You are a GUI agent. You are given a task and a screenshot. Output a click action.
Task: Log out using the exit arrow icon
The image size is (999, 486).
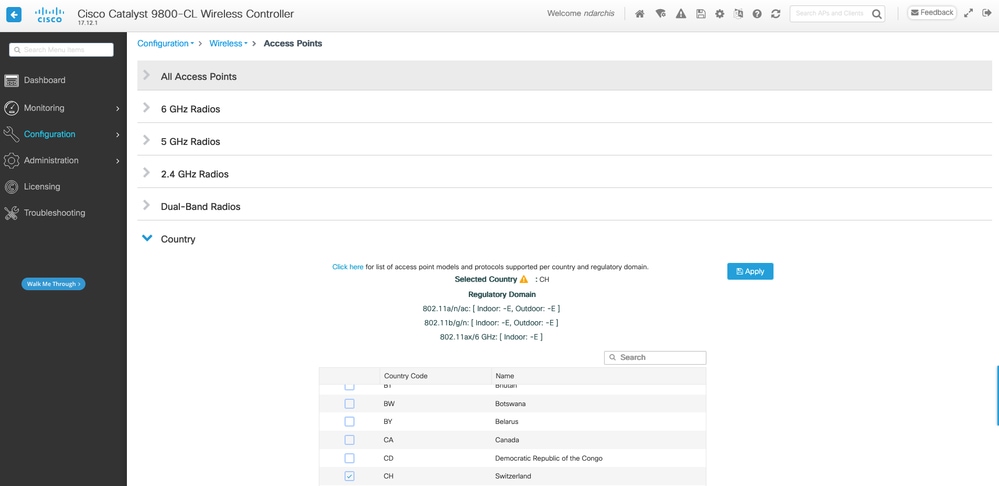point(987,13)
